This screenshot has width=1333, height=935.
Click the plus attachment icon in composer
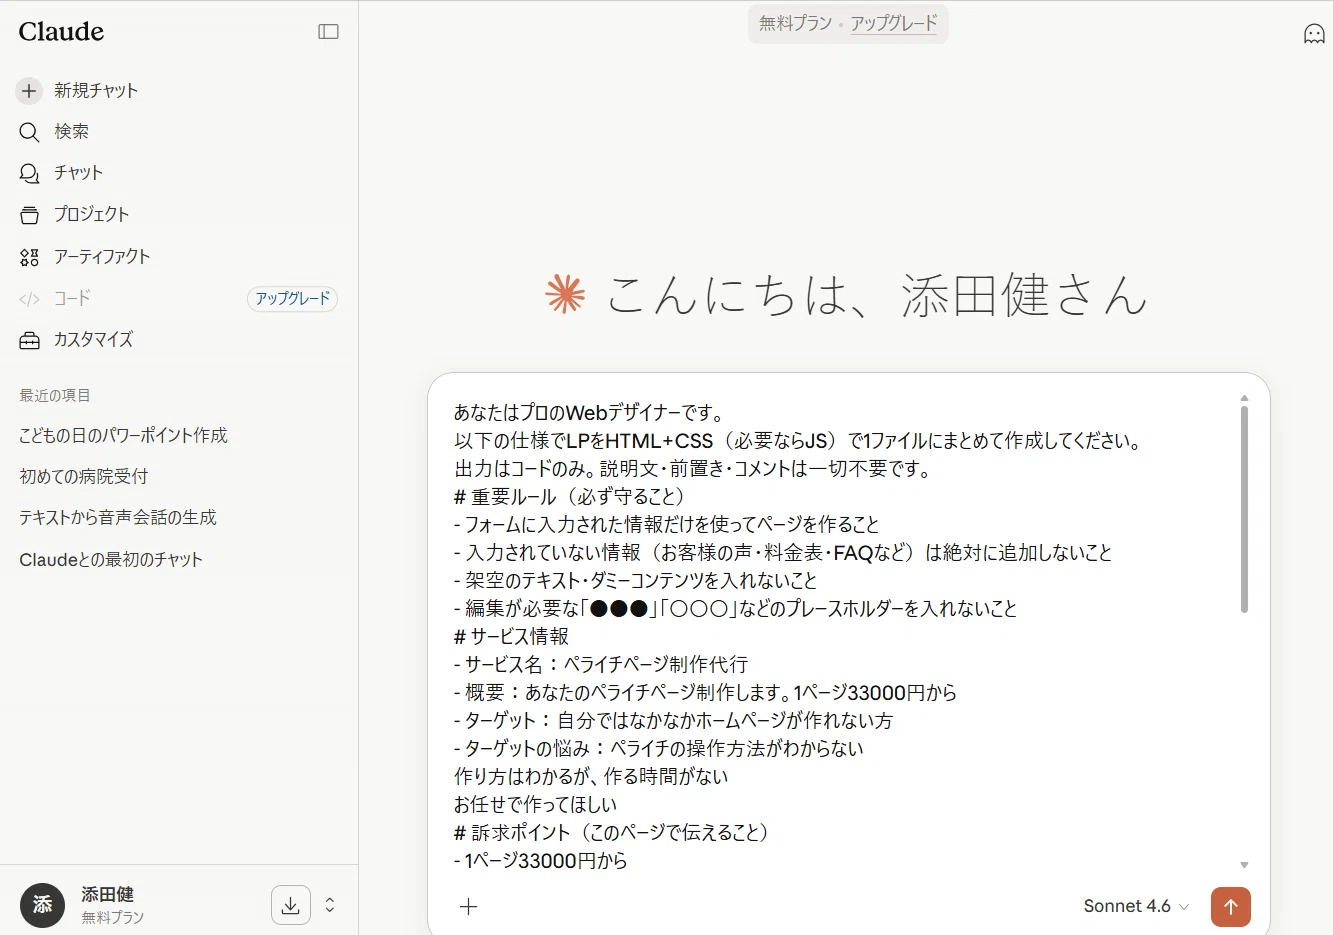pyautogui.click(x=468, y=907)
